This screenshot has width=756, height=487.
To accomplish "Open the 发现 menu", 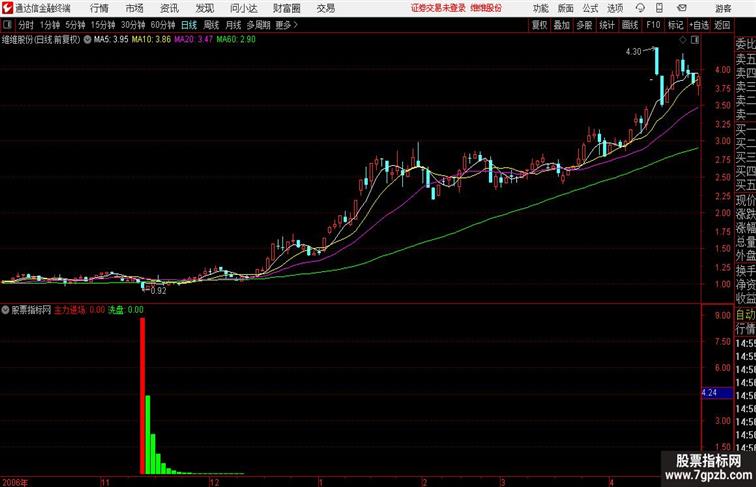I will coord(205,8).
